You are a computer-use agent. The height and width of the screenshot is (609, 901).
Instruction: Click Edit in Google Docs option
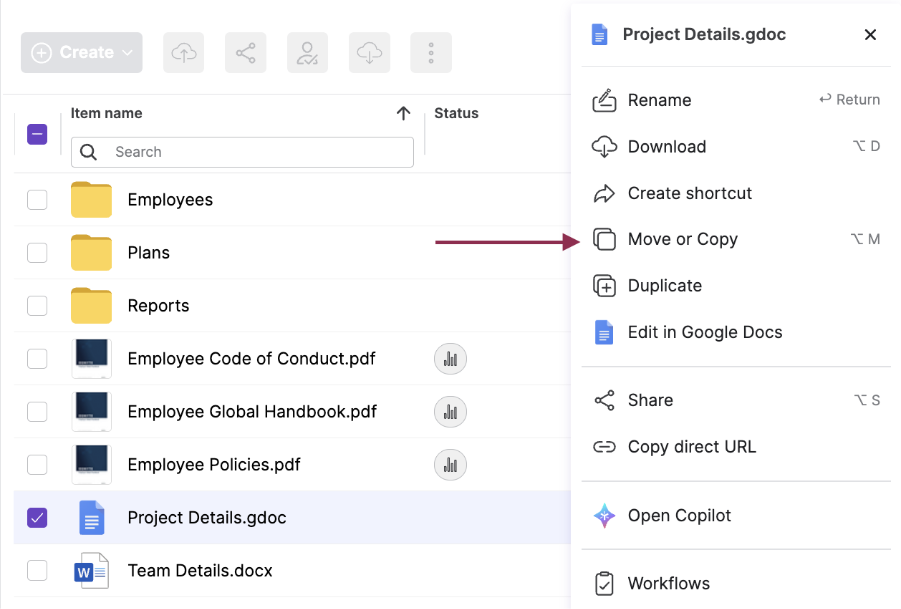(704, 332)
